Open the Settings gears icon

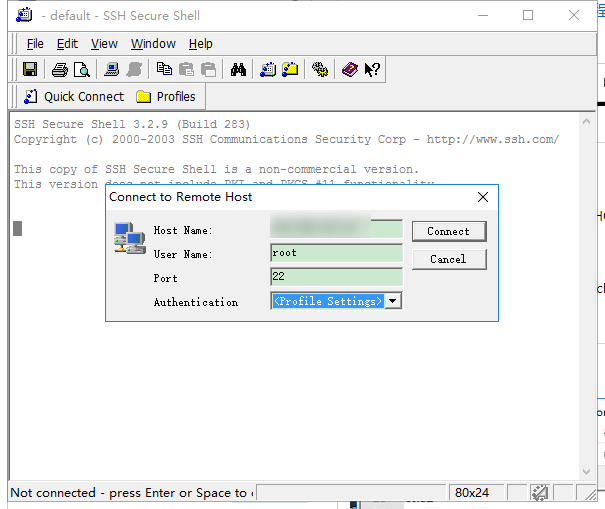tap(320, 69)
